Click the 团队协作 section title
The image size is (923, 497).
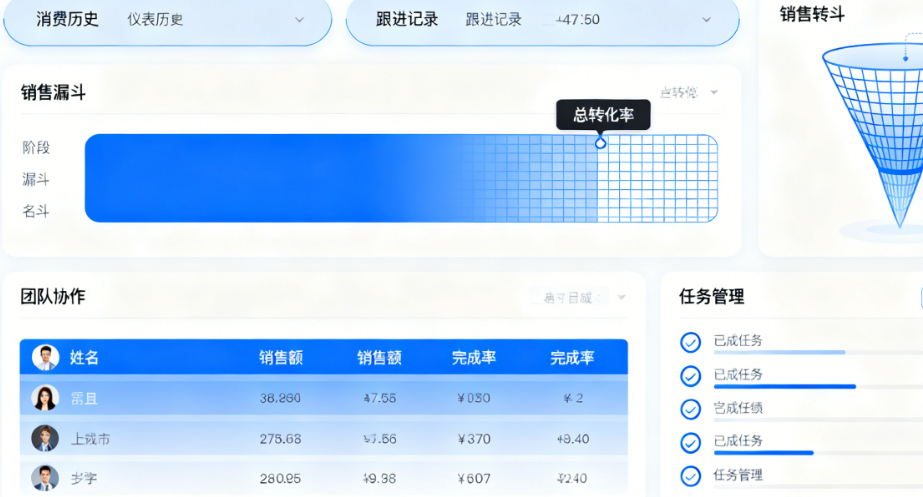tap(53, 296)
